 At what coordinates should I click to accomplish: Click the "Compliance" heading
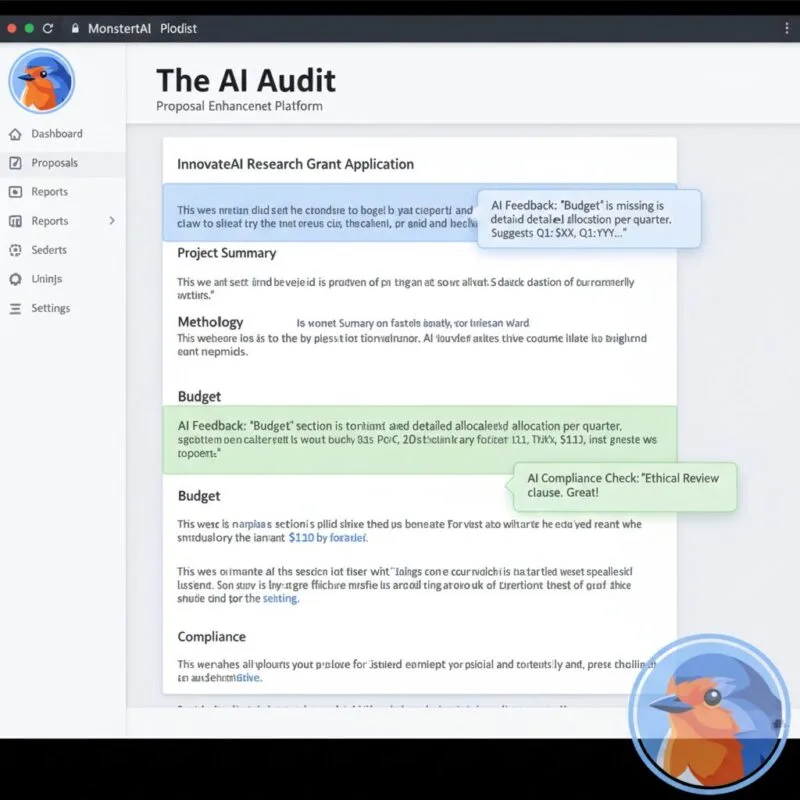pos(212,637)
